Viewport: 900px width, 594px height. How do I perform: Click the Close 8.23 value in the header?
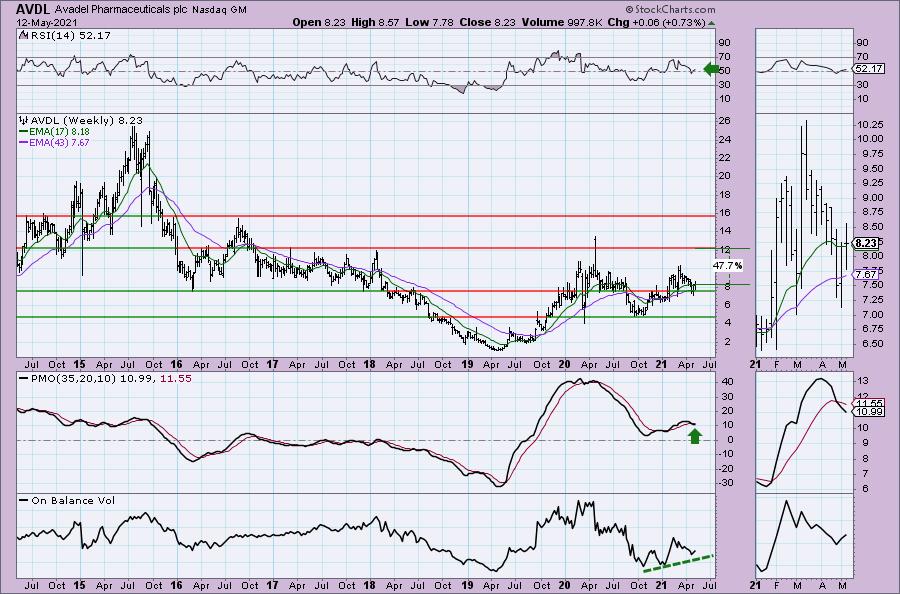[x=487, y=22]
